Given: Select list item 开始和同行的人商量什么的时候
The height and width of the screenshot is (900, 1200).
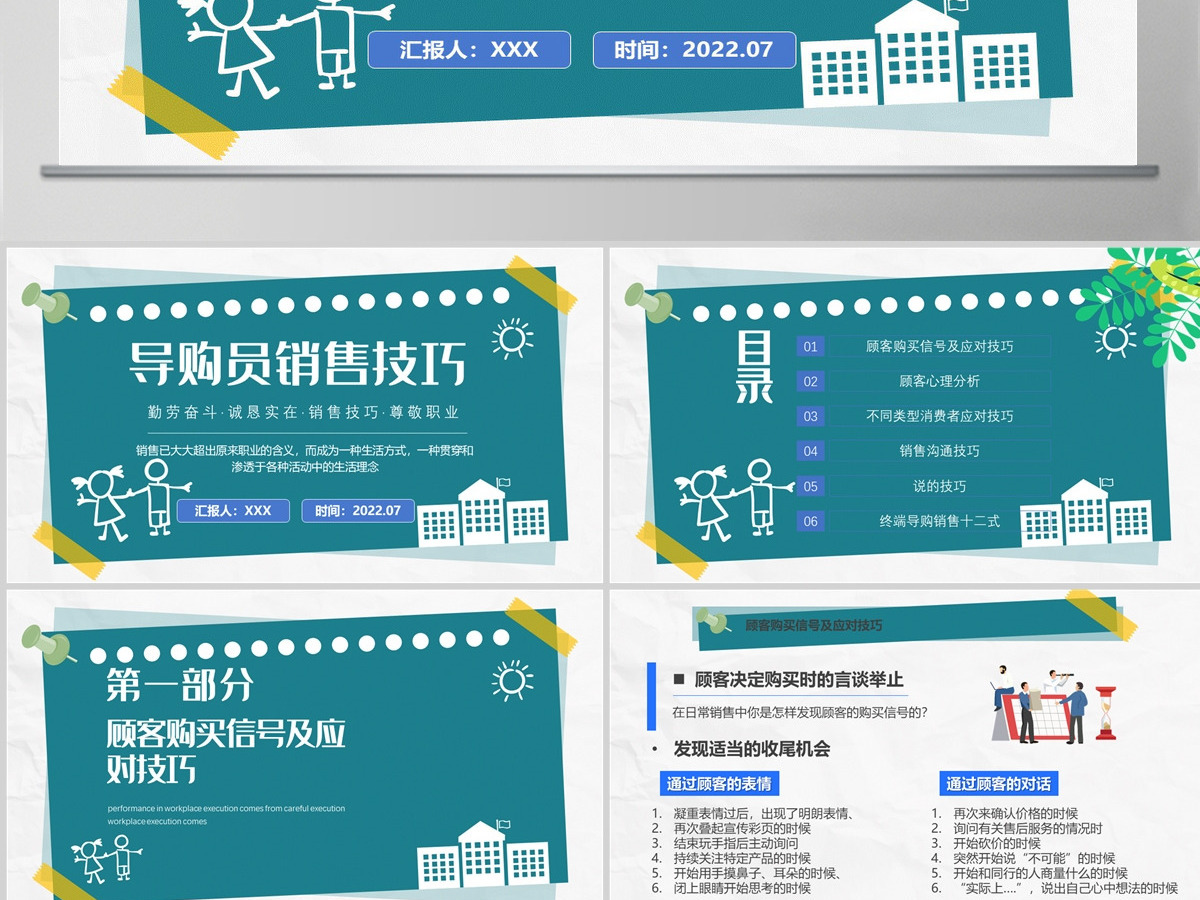Looking at the screenshot, I should pos(1040,874).
